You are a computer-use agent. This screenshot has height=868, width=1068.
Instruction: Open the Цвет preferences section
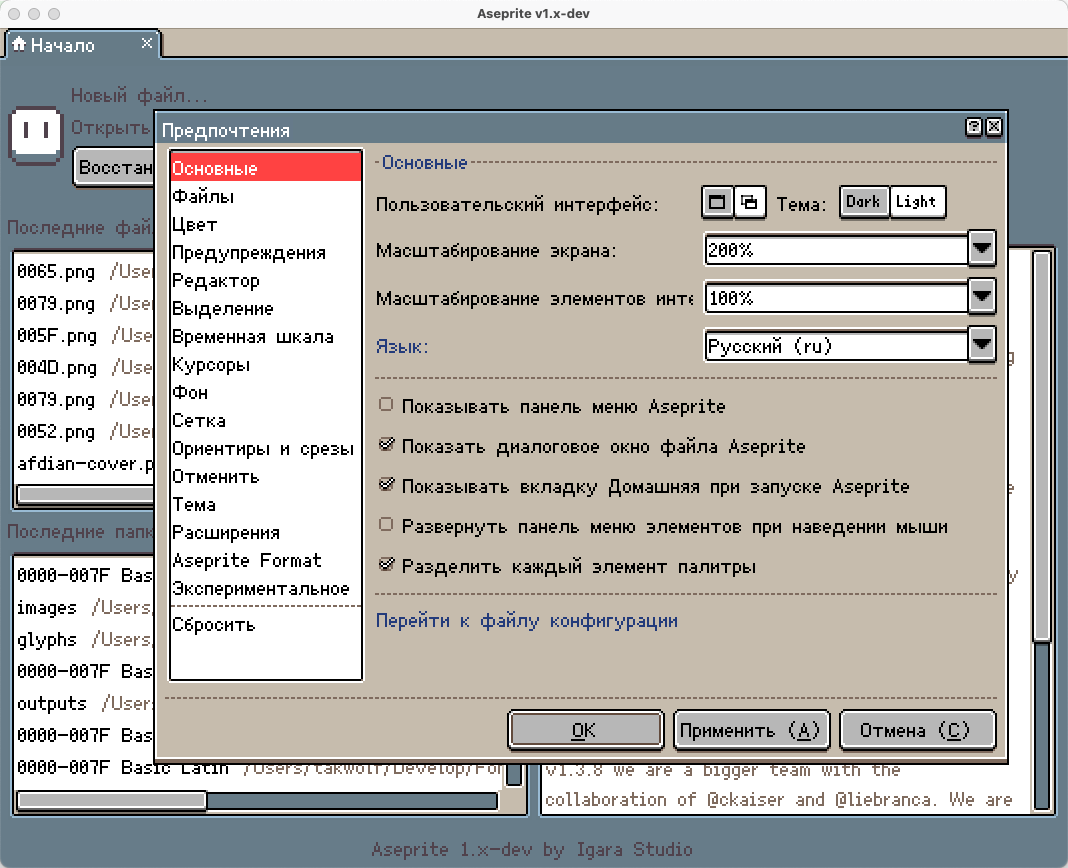pyautogui.click(x=266, y=224)
